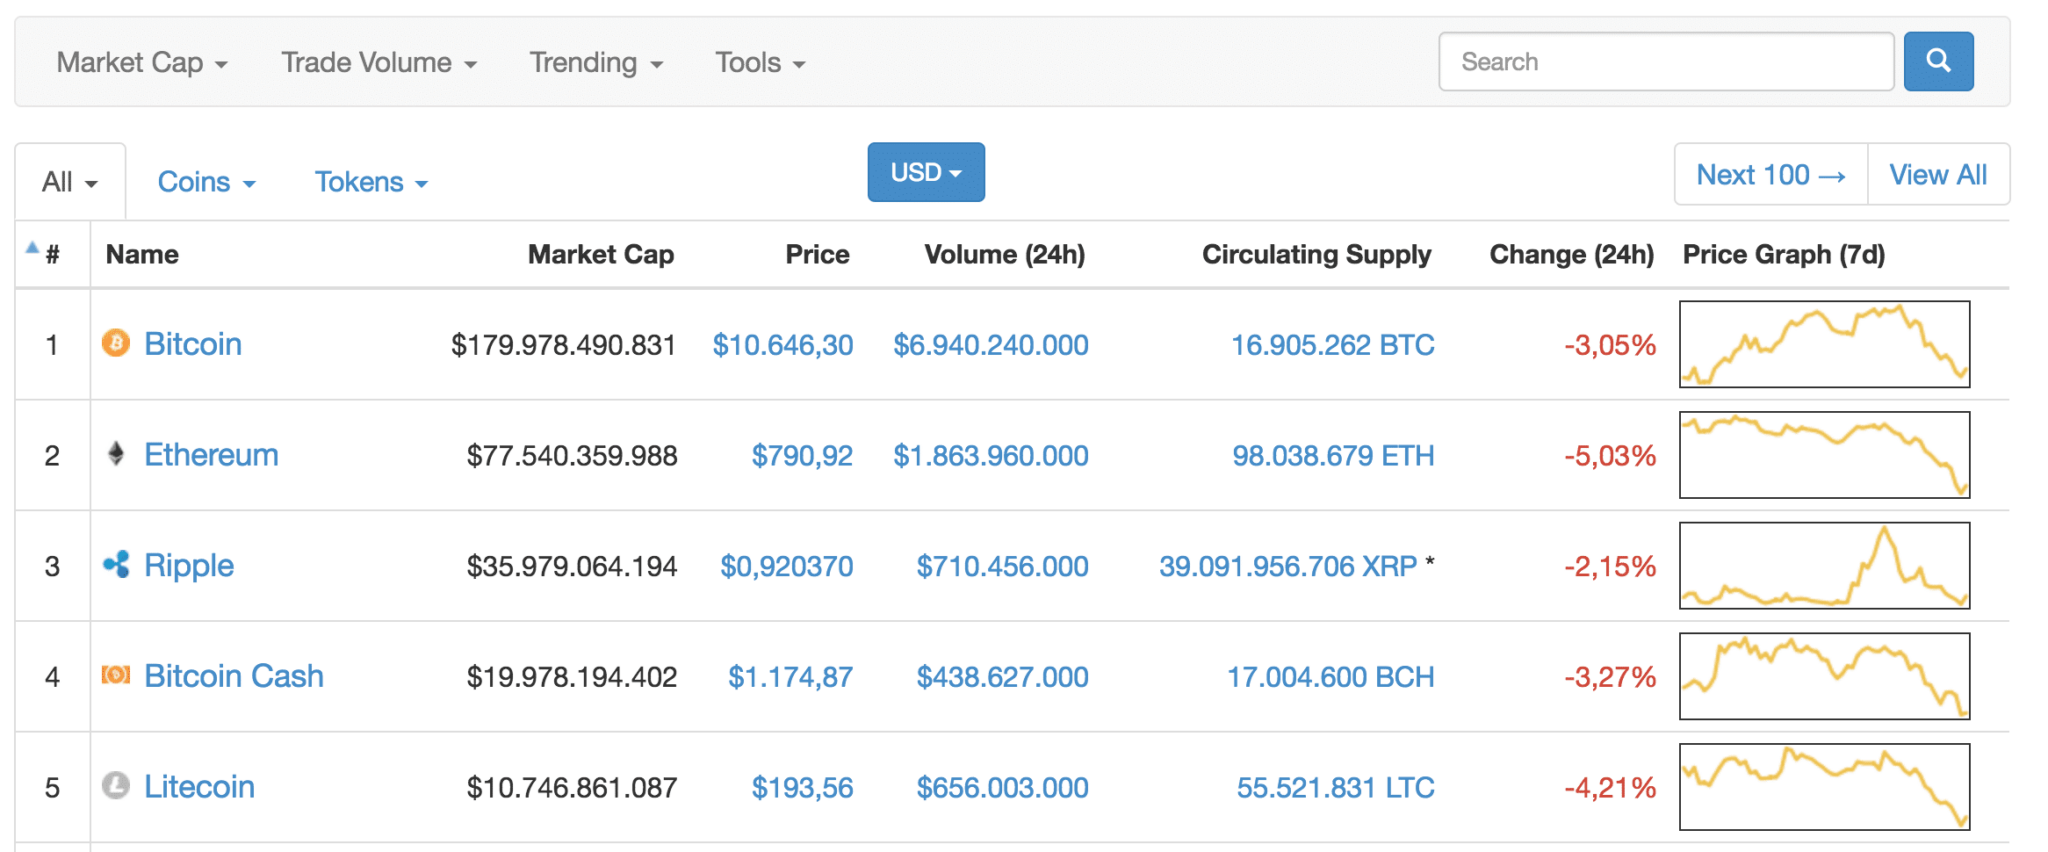Open the USD currency selector
This screenshot has width=2048, height=852.
click(926, 172)
